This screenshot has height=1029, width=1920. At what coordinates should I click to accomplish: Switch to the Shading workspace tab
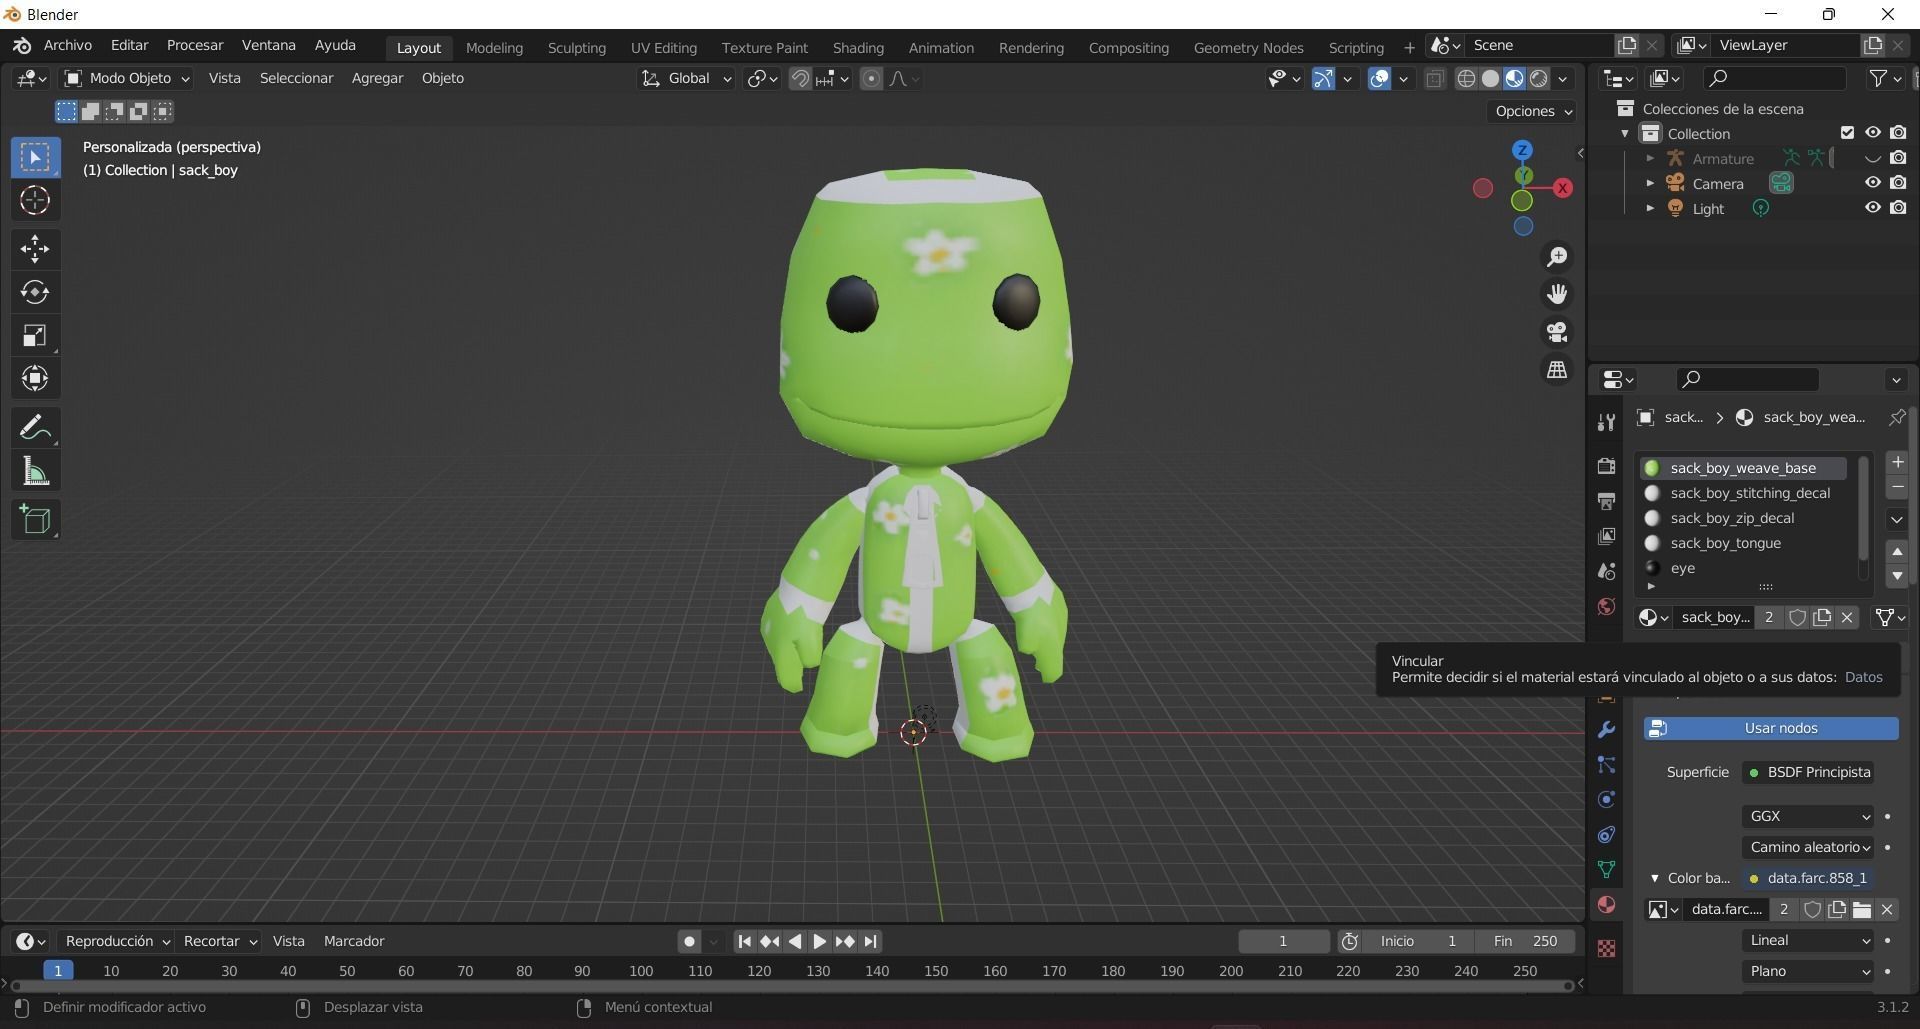[x=858, y=47]
